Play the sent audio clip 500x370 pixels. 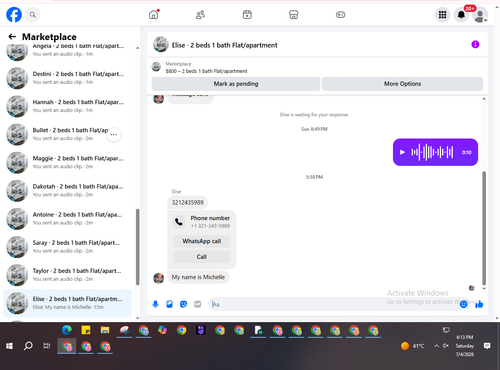[x=402, y=152]
